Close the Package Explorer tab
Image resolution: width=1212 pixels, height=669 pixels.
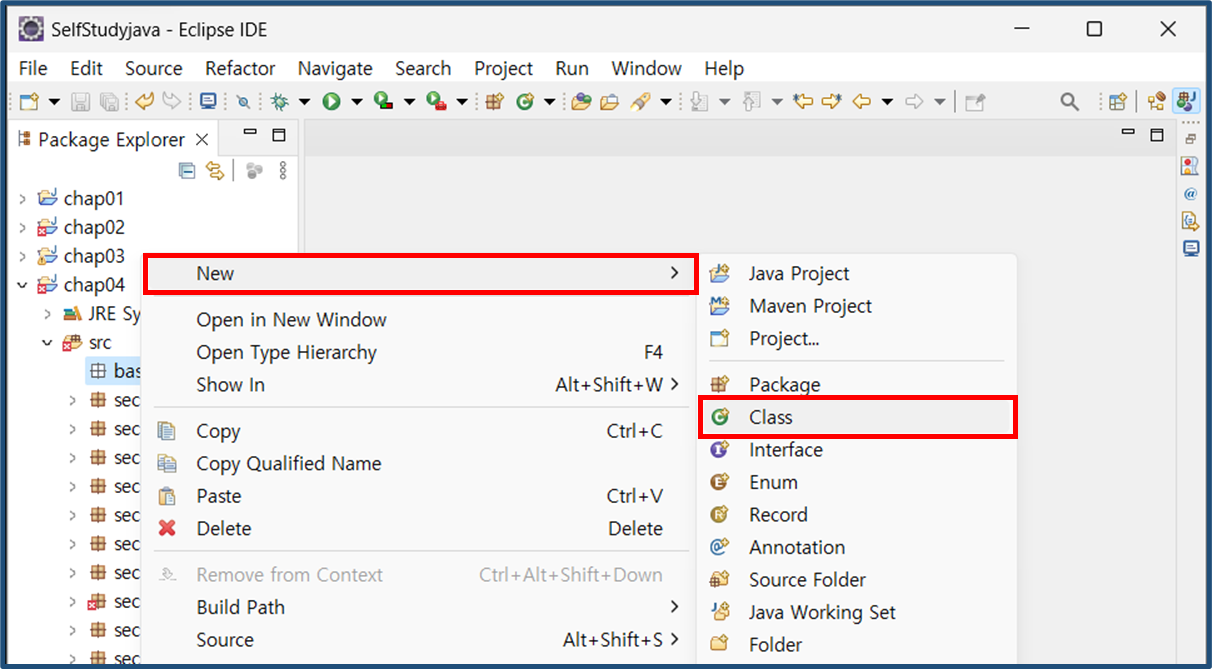tap(201, 139)
